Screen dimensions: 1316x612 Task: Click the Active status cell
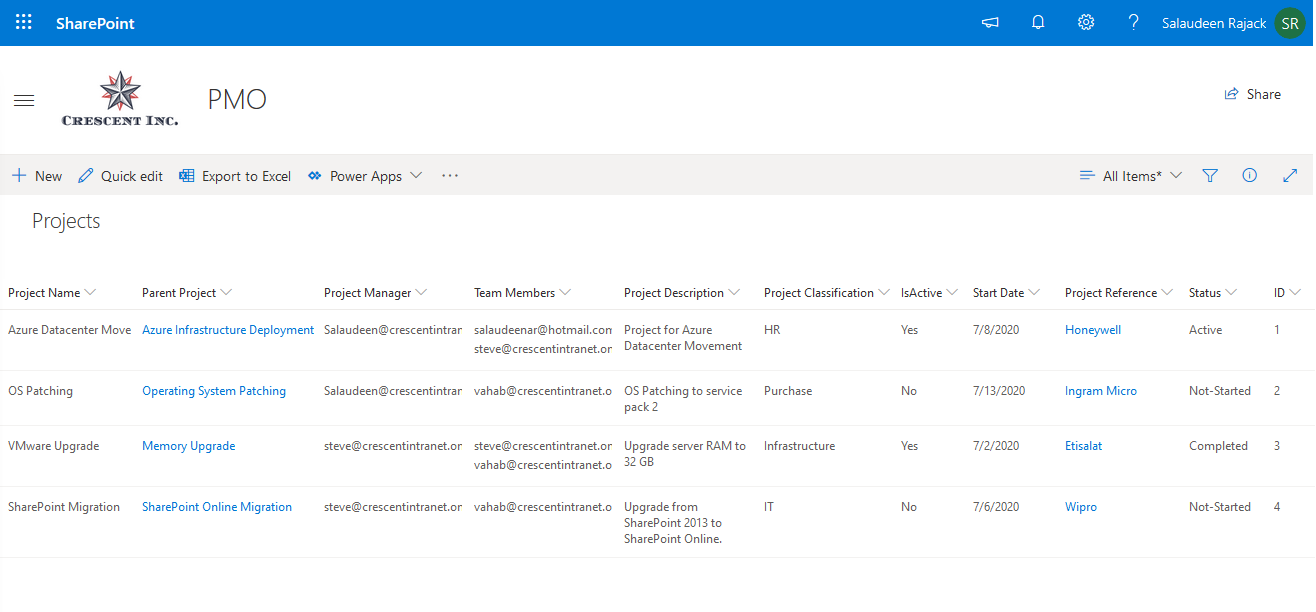click(1206, 330)
